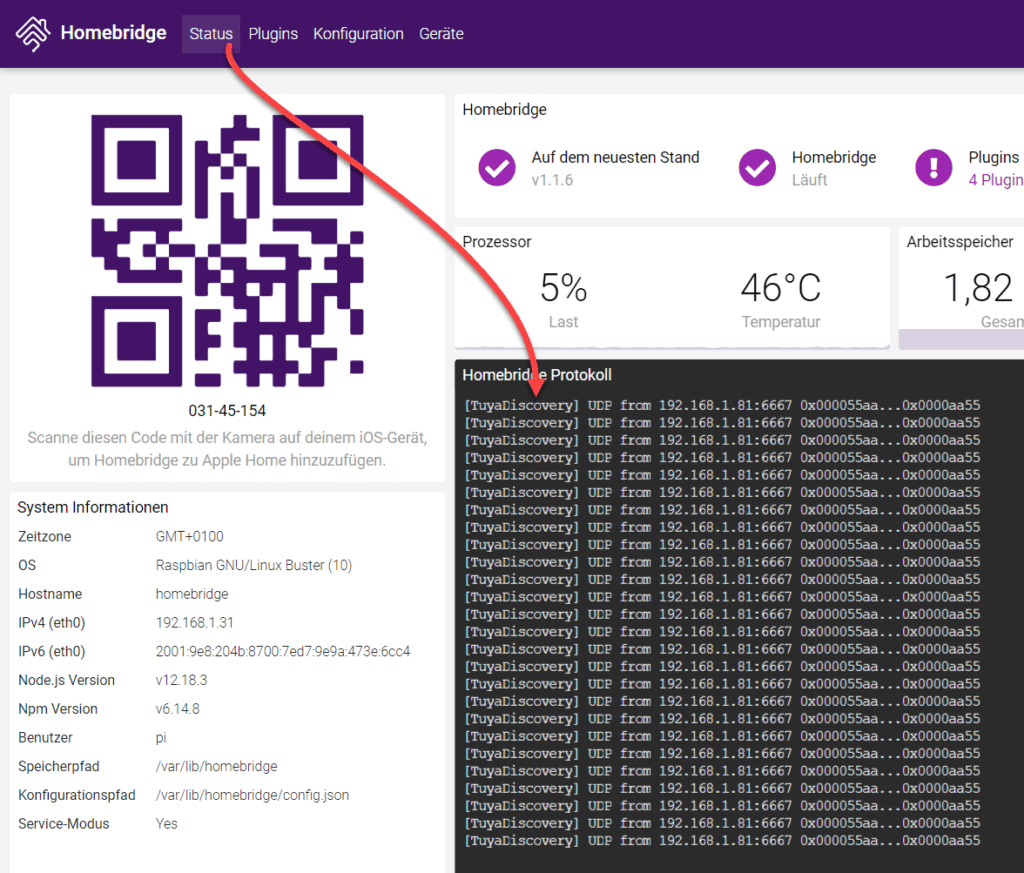
Task: Click the version text v1.1.6
Action: coord(552,180)
